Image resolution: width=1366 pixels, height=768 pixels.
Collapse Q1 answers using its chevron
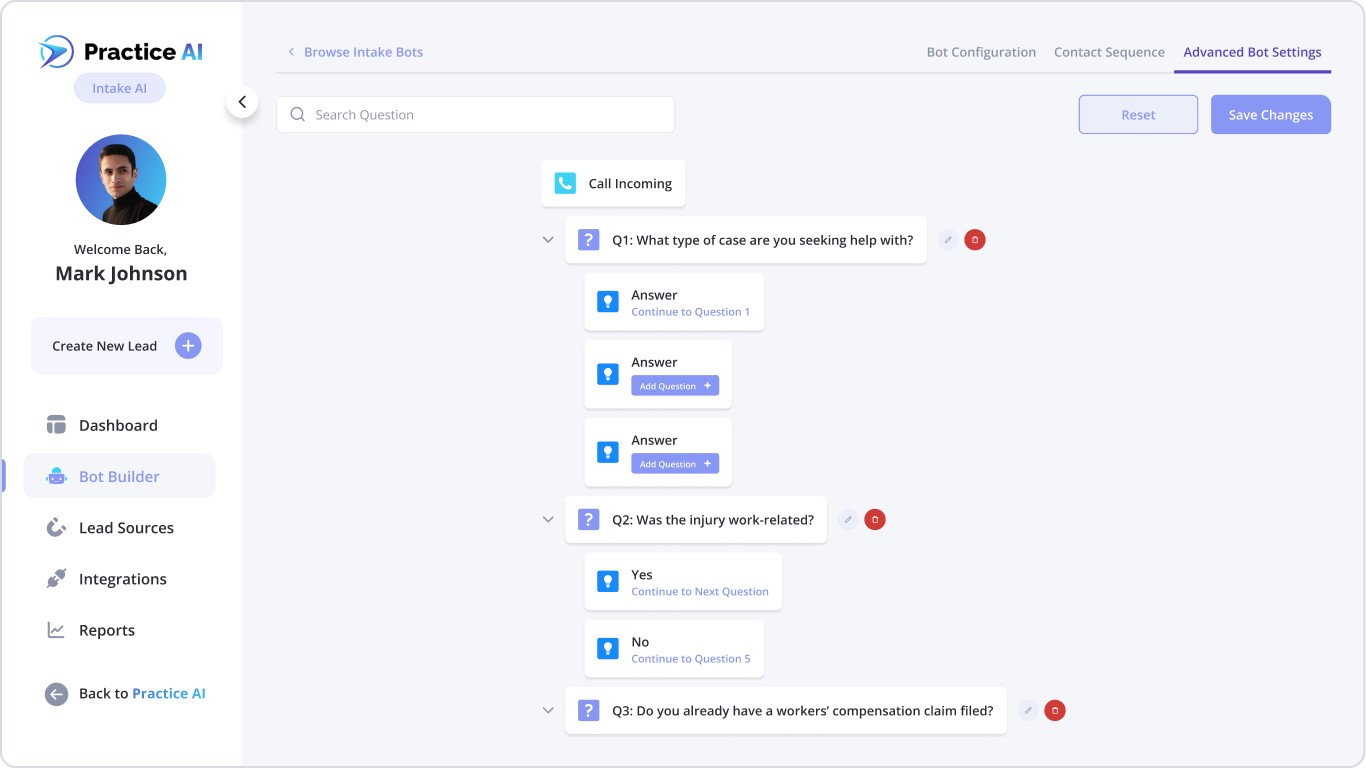[x=548, y=239]
